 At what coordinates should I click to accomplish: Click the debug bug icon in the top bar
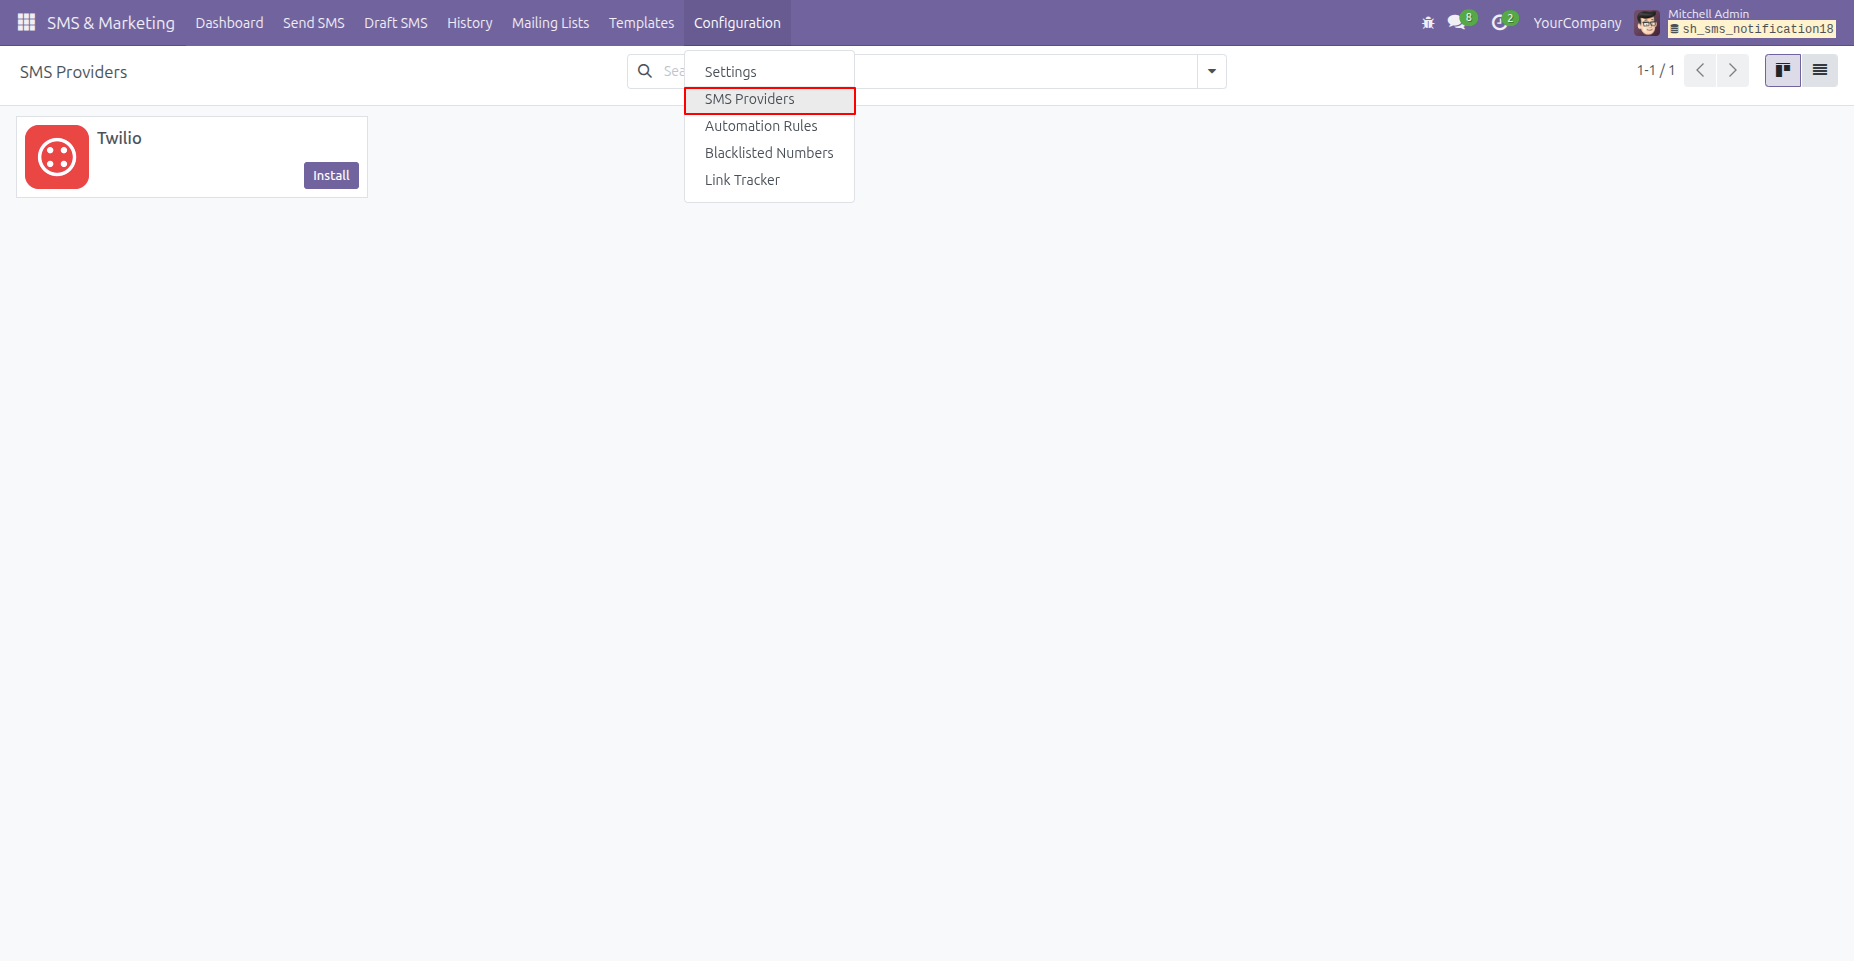(x=1428, y=22)
